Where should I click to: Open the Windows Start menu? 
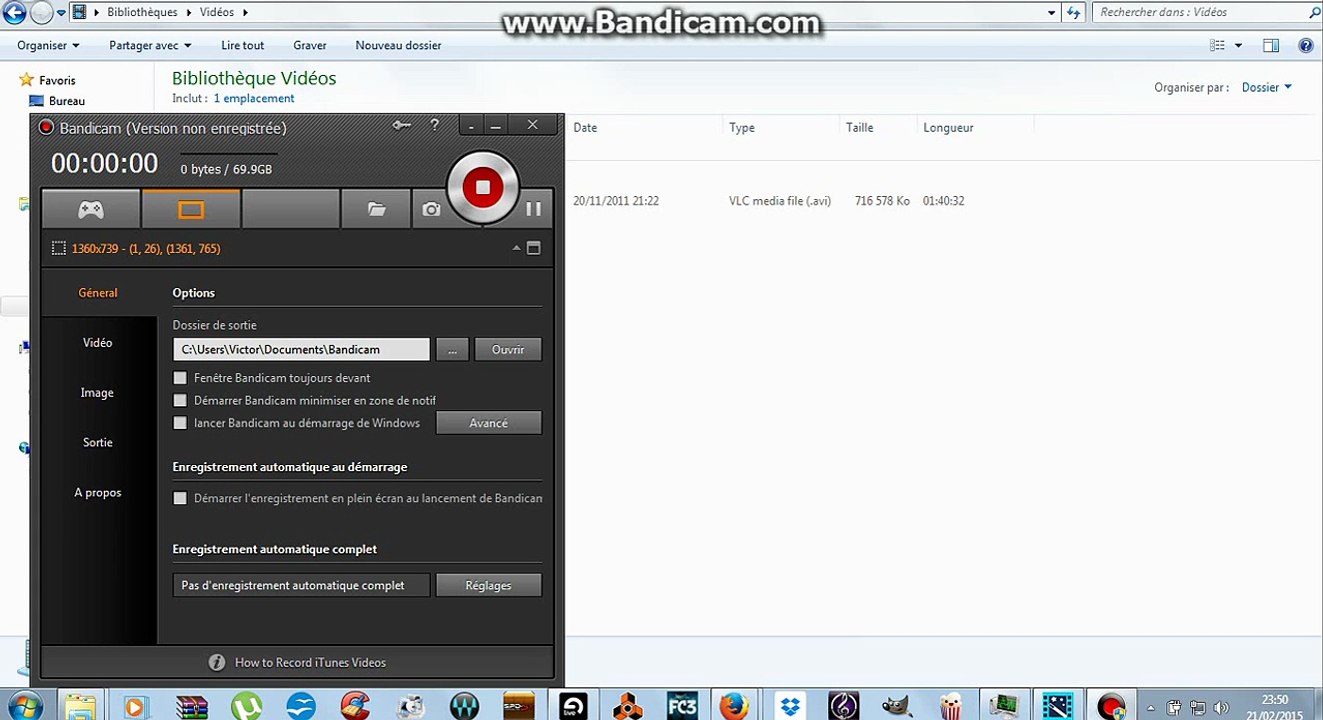[24, 705]
